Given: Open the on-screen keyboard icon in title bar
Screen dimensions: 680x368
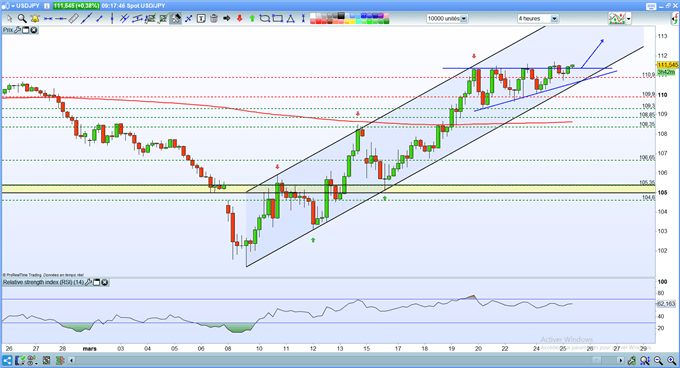Looking at the screenshot, I should click(x=651, y=6).
